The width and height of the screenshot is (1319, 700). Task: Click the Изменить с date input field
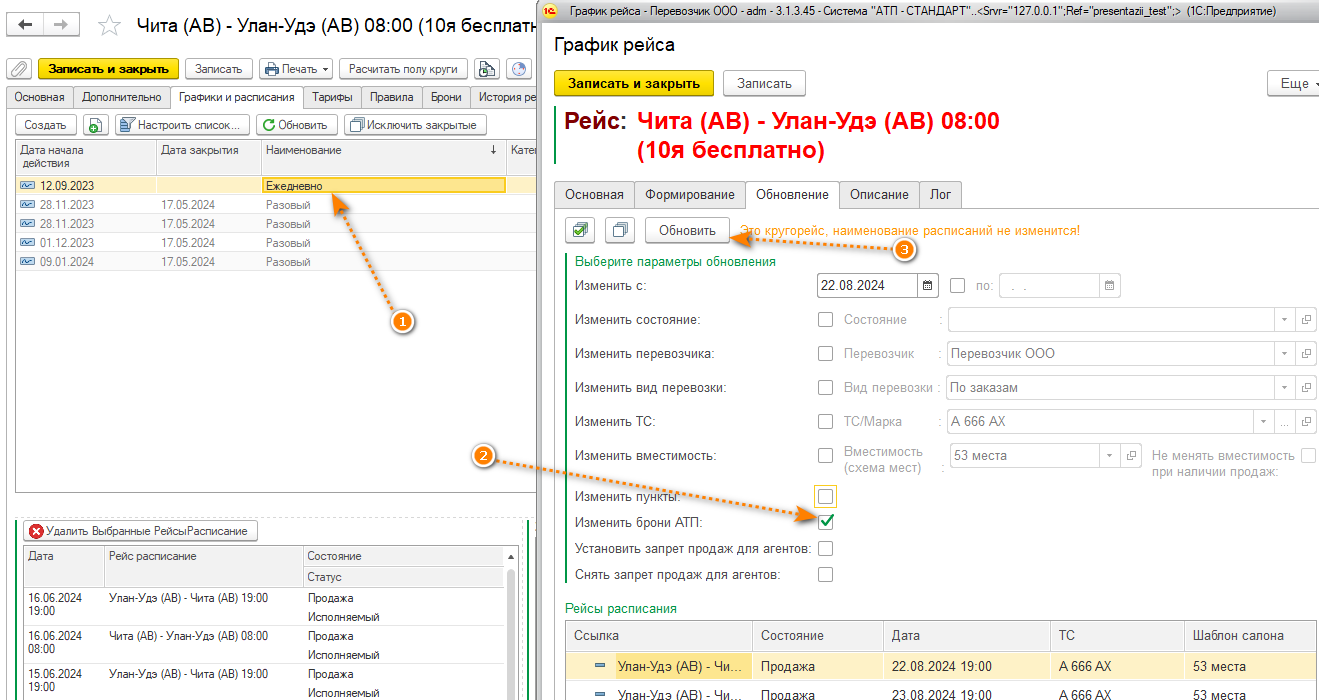(x=866, y=286)
